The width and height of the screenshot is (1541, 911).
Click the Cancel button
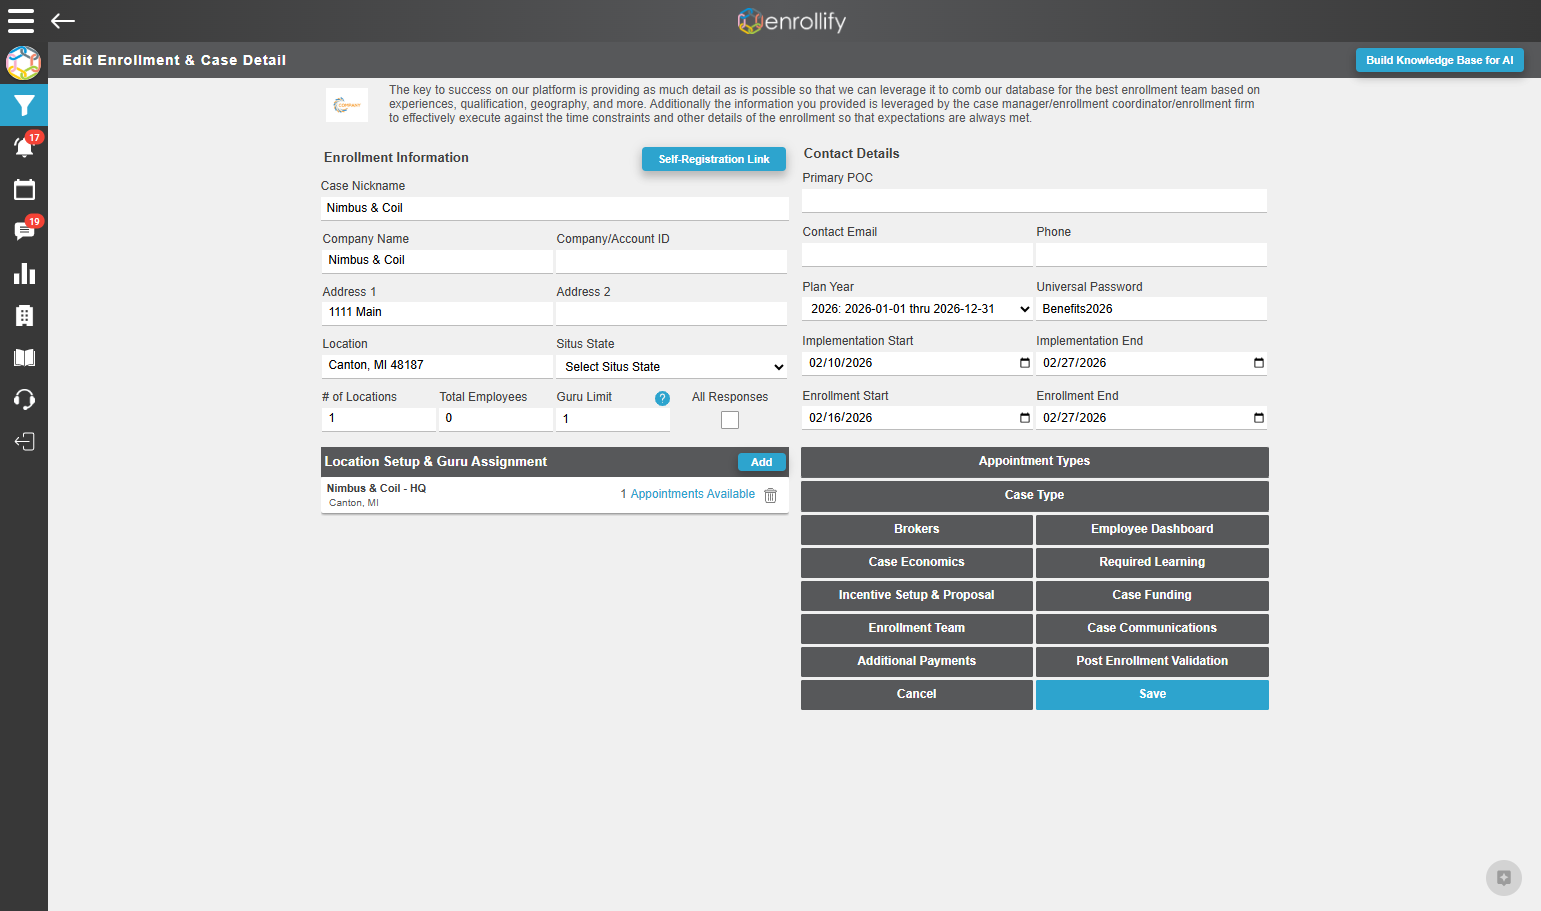coord(917,695)
